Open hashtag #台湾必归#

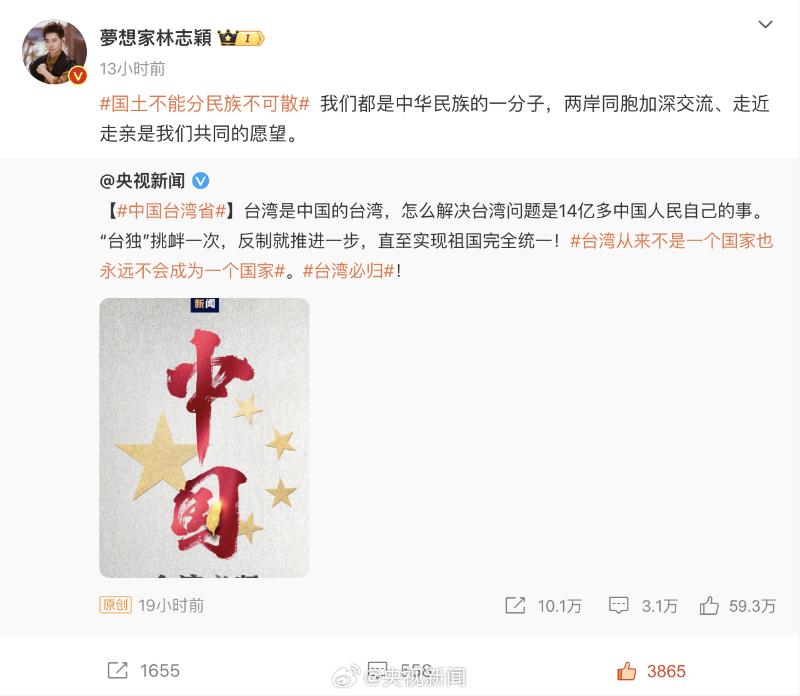click(348, 271)
